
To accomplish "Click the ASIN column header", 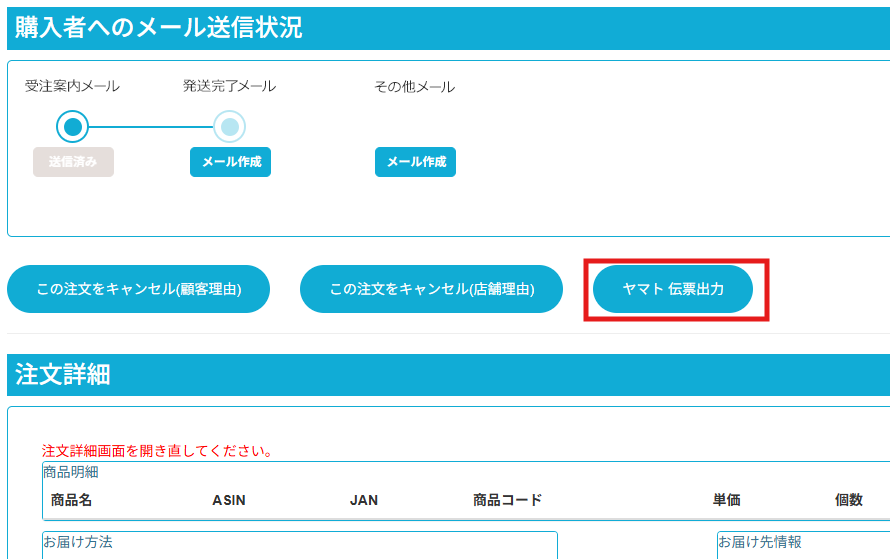I will tap(229, 500).
